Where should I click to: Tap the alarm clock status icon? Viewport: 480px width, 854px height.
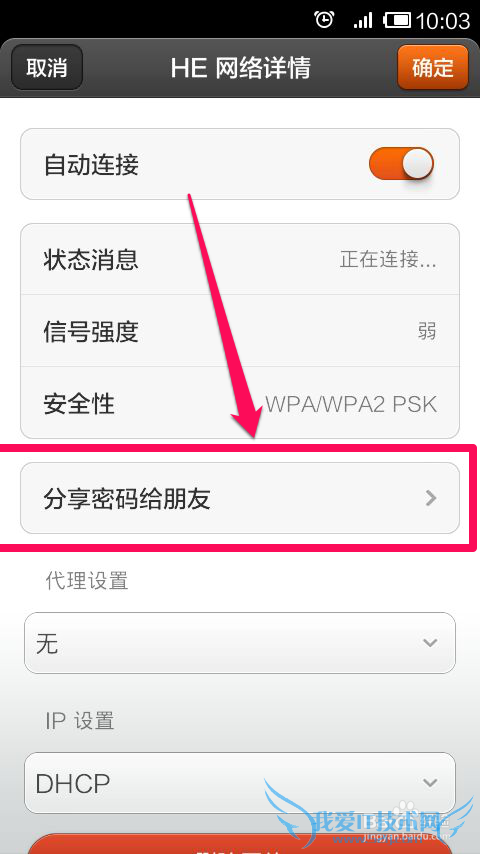coord(324,20)
